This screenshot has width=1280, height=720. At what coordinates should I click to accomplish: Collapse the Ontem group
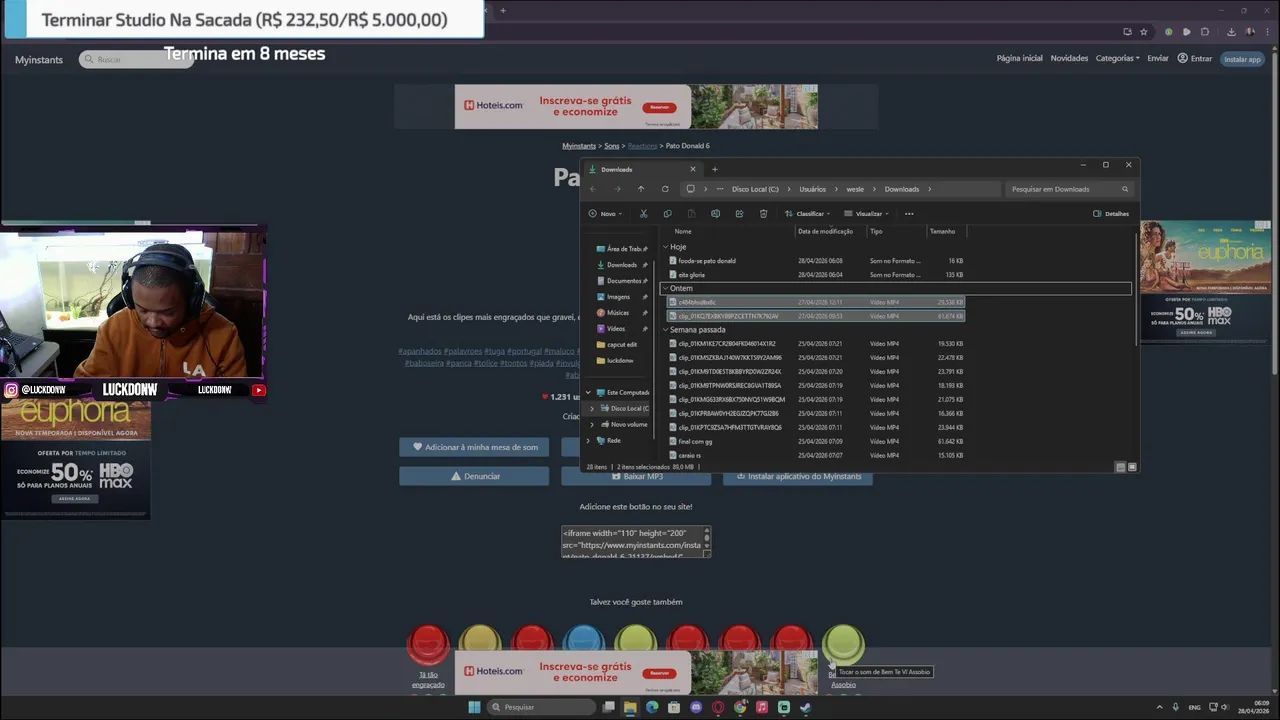pos(666,288)
